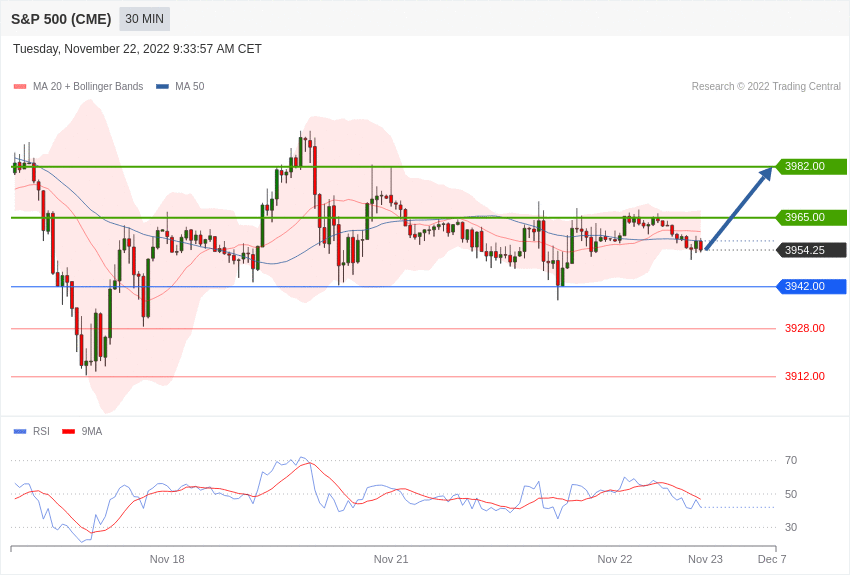The height and width of the screenshot is (576, 850).
Task: Select Nov 21 on the time axis
Action: pyautogui.click(x=391, y=559)
